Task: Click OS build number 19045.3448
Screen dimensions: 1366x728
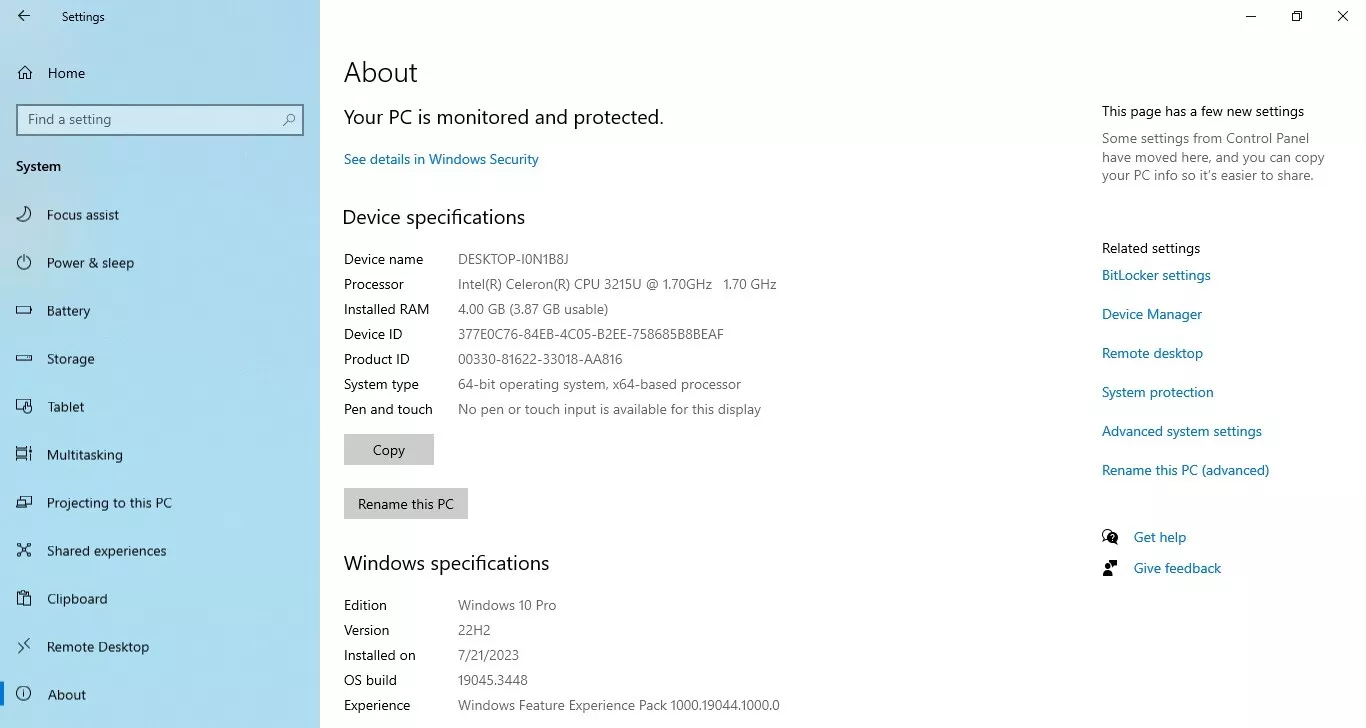Action: point(493,680)
